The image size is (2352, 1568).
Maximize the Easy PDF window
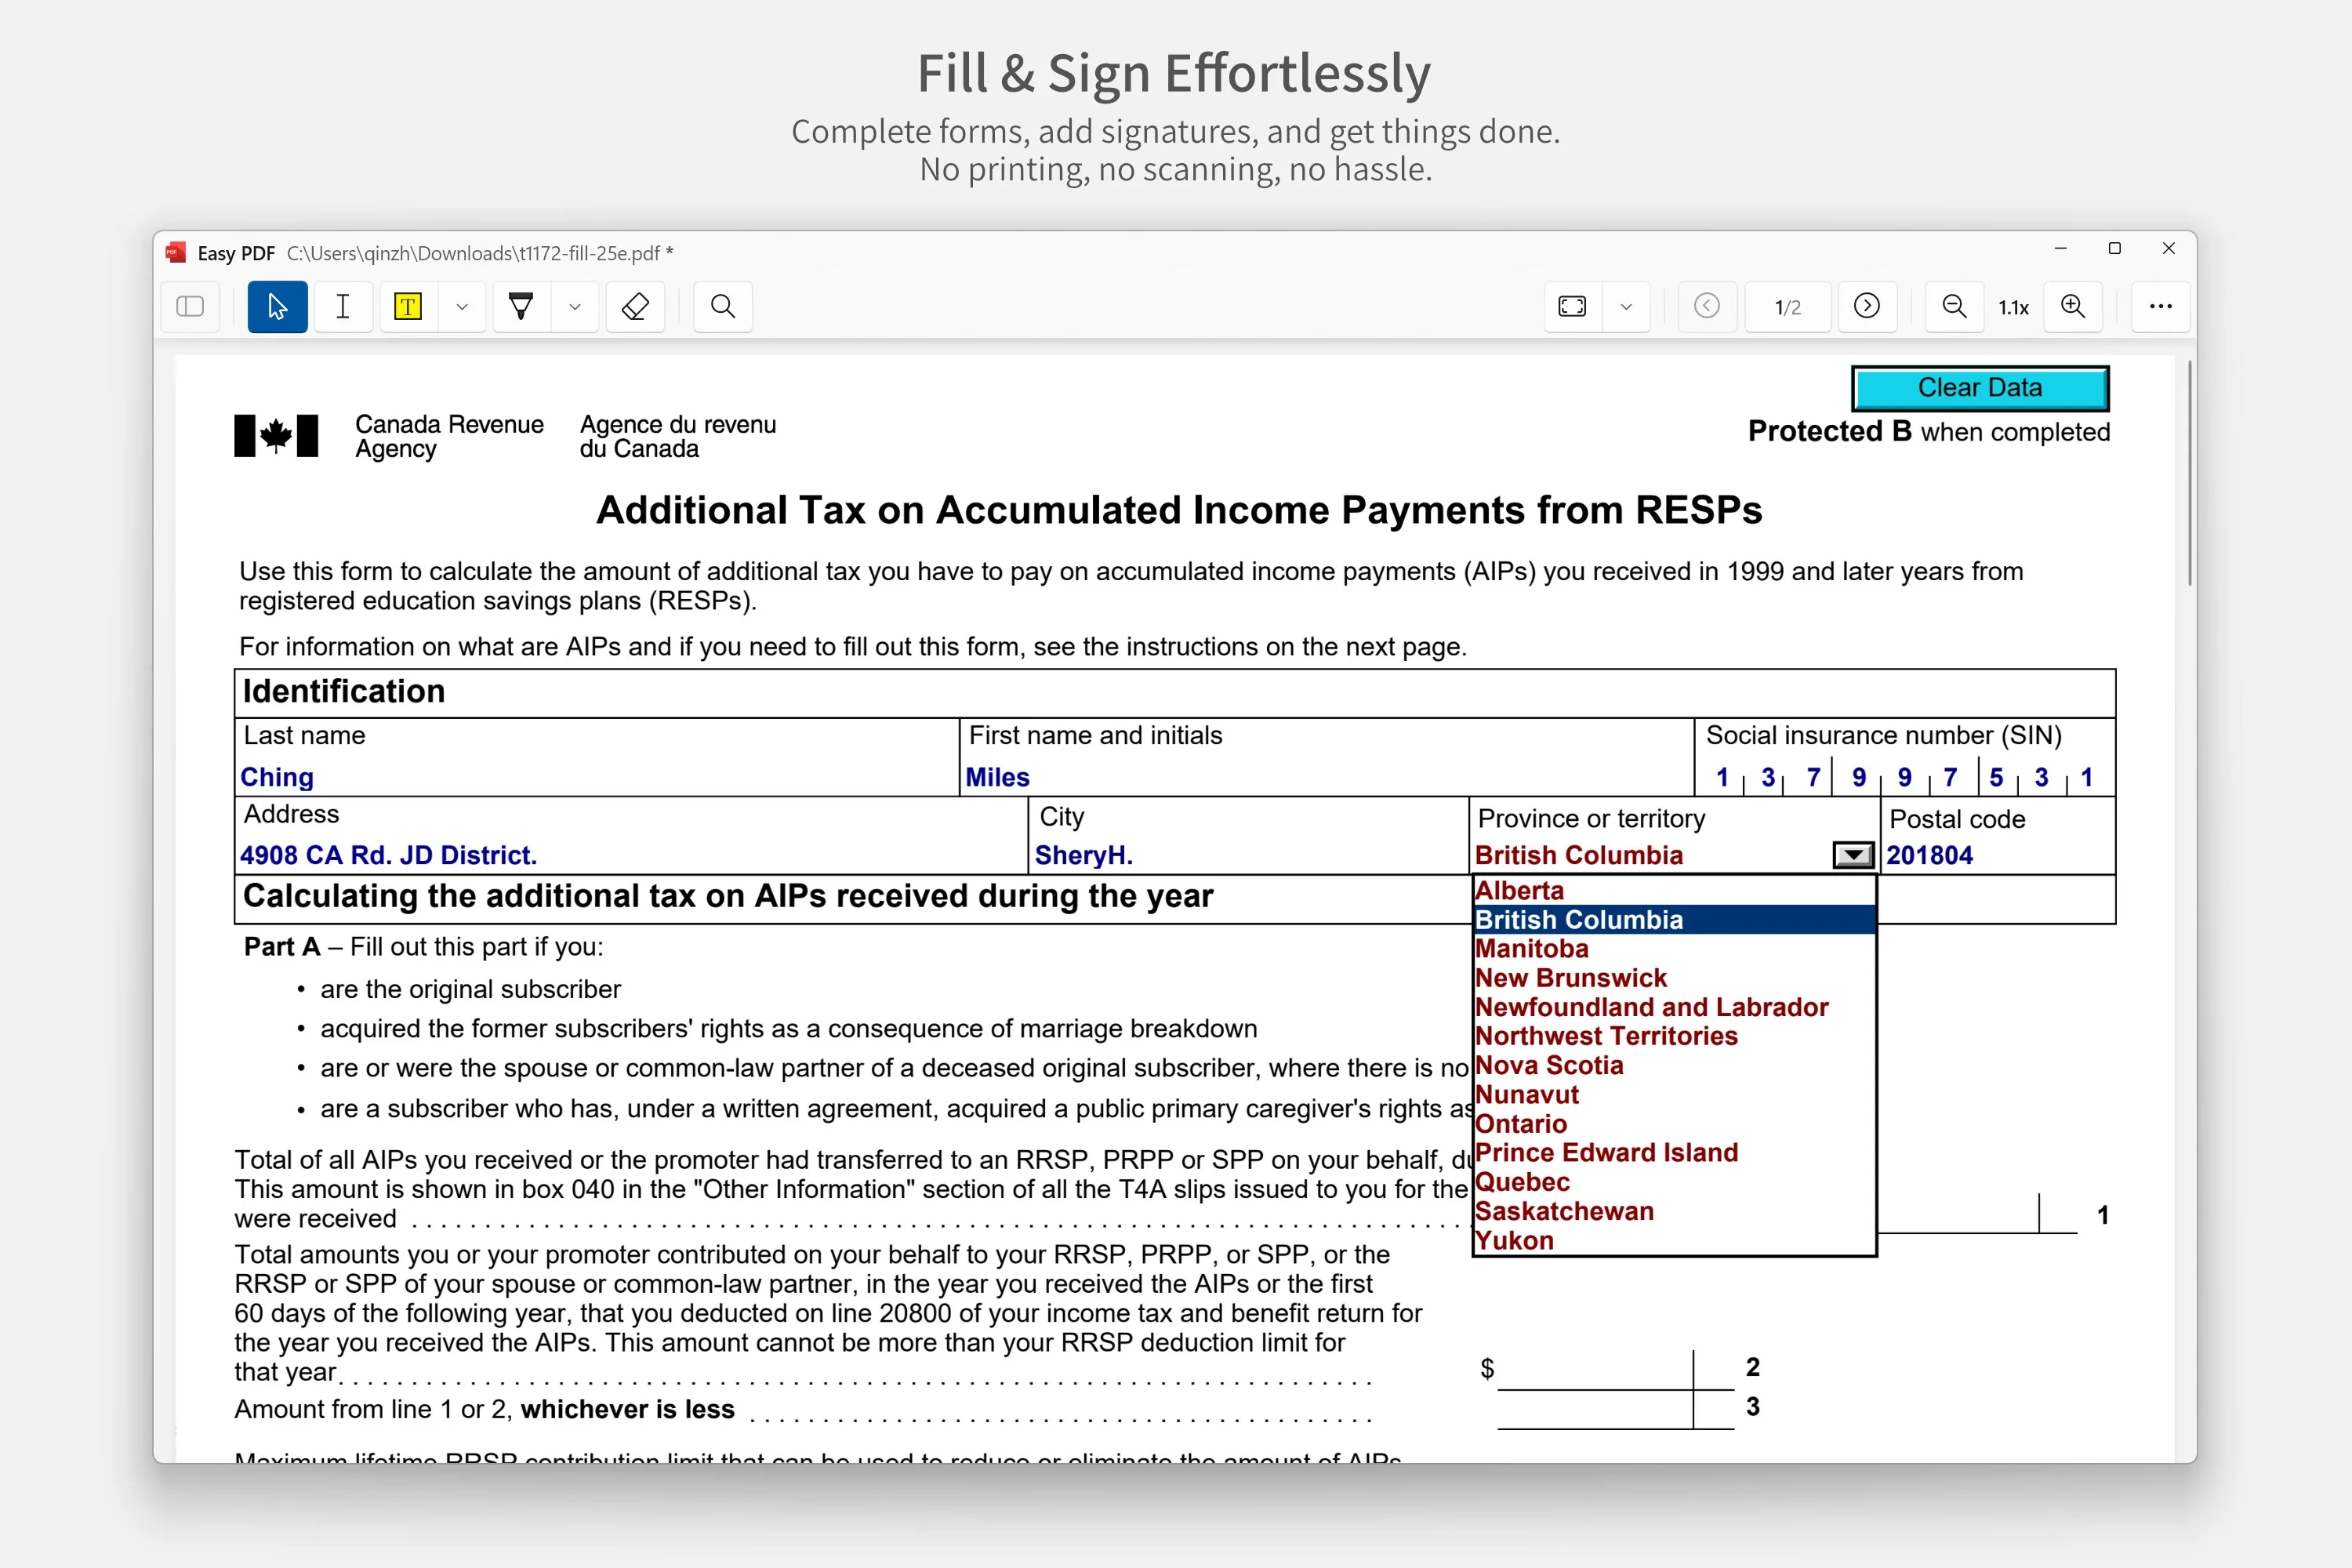(x=2115, y=249)
